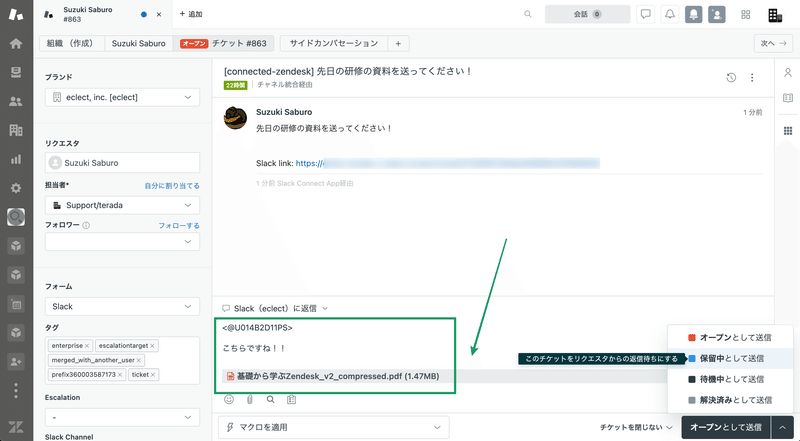Open the user context panel icon
This screenshot has width=800, height=441.
788,72
